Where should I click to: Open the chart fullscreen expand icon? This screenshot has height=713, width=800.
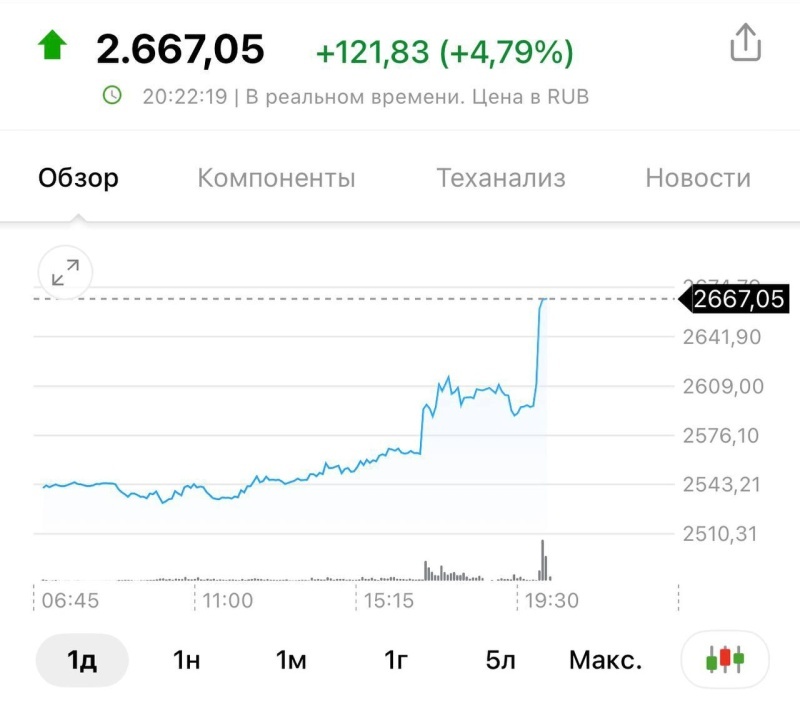coord(64,271)
